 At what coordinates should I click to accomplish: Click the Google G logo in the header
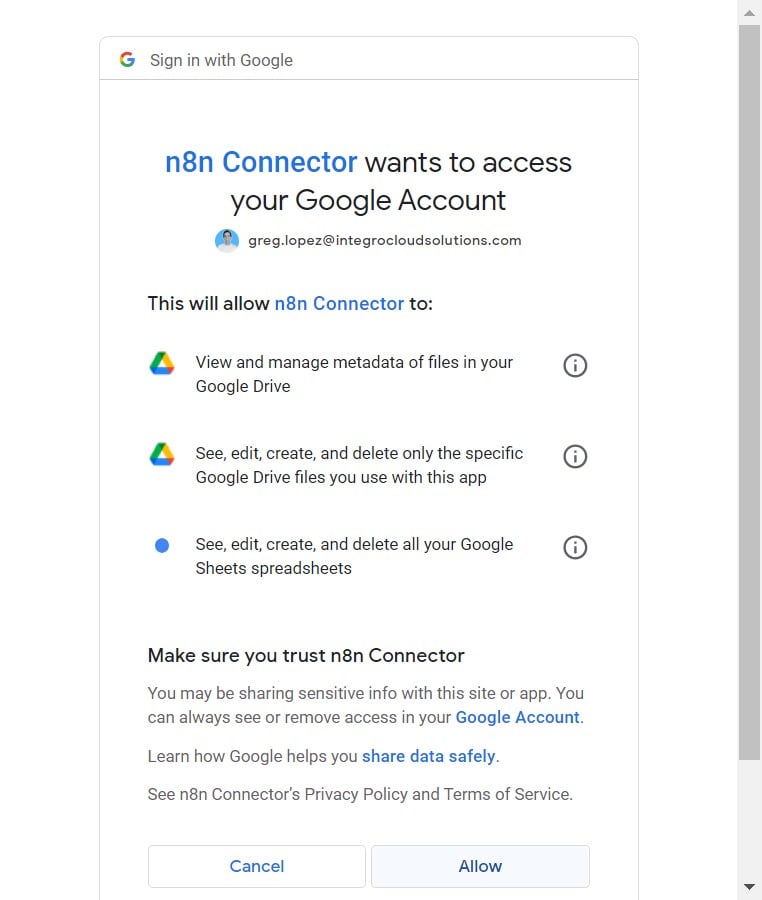pyautogui.click(x=127, y=59)
